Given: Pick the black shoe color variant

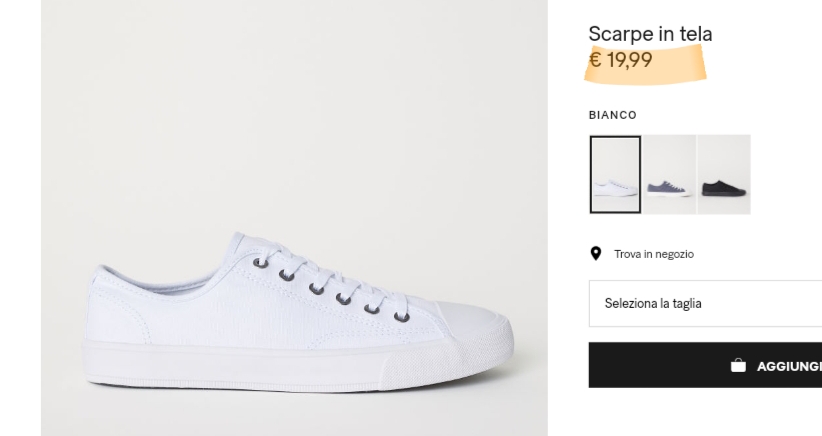Looking at the screenshot, I should 724,175.
